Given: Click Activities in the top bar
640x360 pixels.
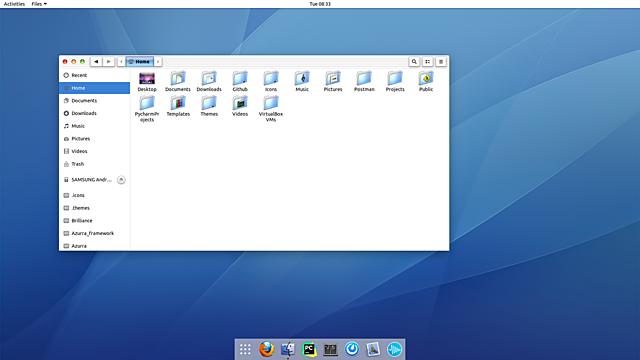Looking at the screenshot, I should (14, 4).
